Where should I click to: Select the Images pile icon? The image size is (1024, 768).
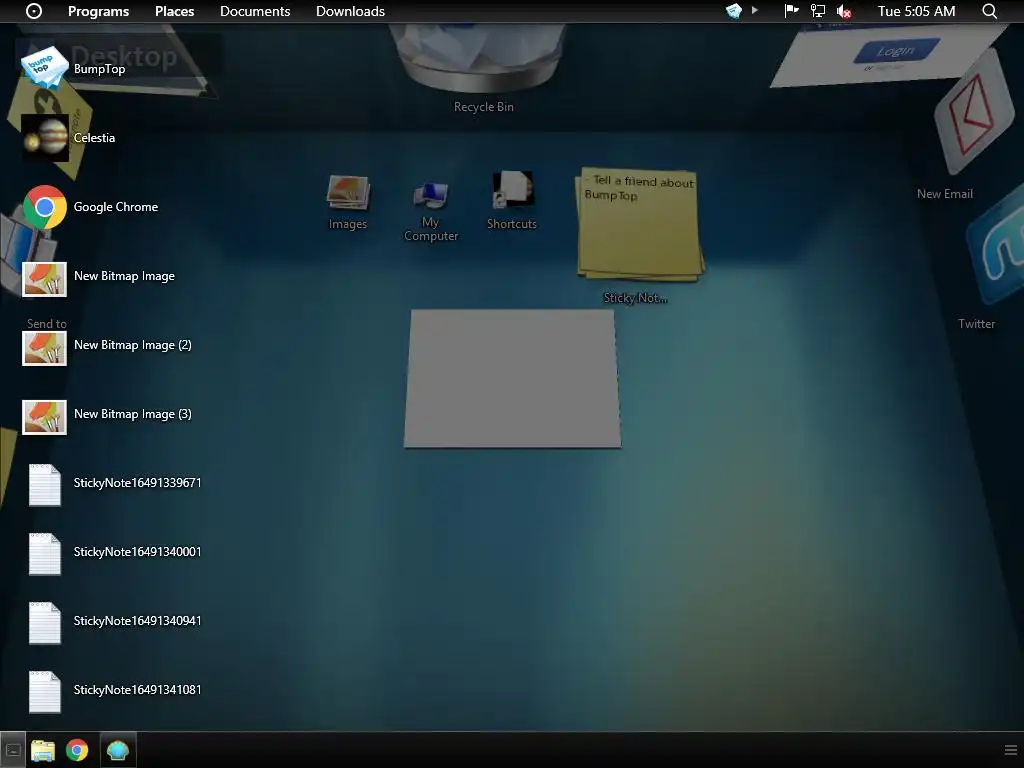(x=348, y=193)
